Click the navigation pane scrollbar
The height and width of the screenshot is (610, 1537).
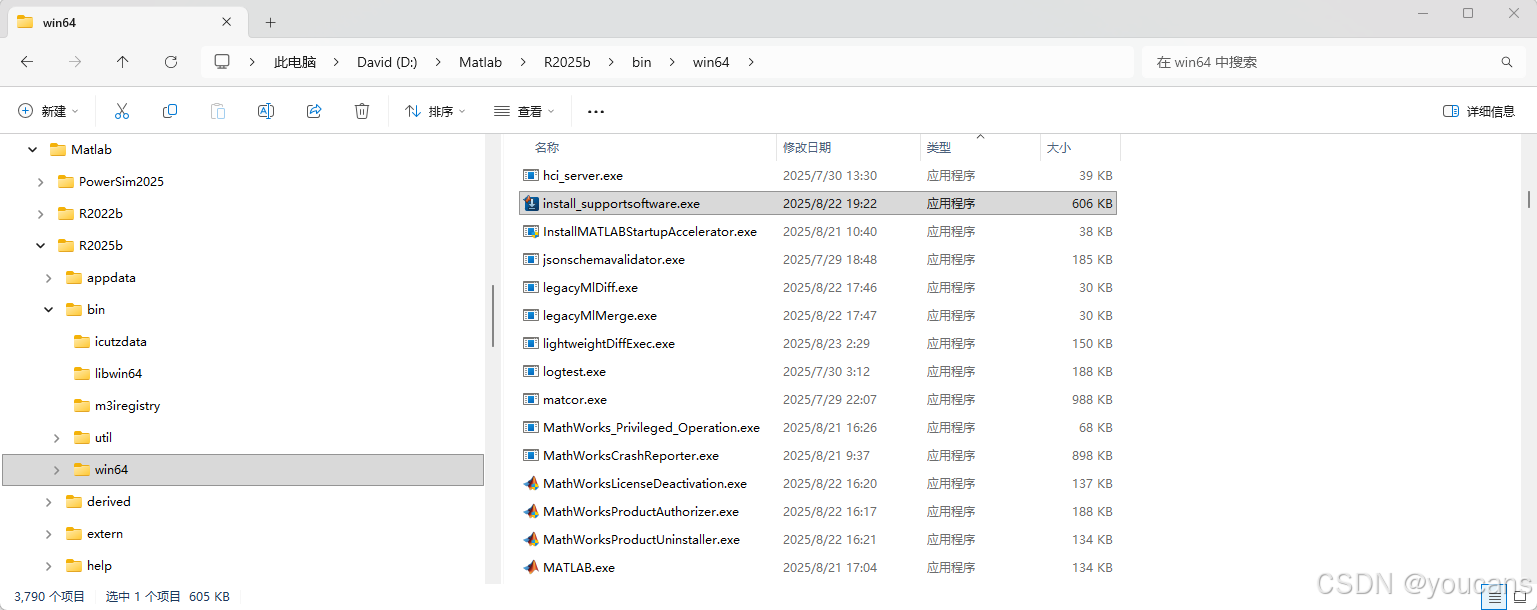[x=492, y=316]
